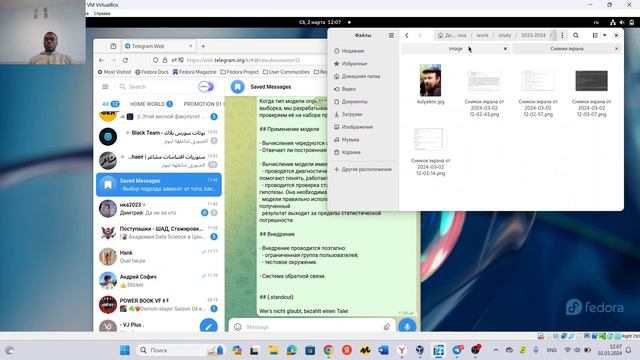Open the User Communities bookmark folder
The image size is (640, 360).
pos(286,72)
